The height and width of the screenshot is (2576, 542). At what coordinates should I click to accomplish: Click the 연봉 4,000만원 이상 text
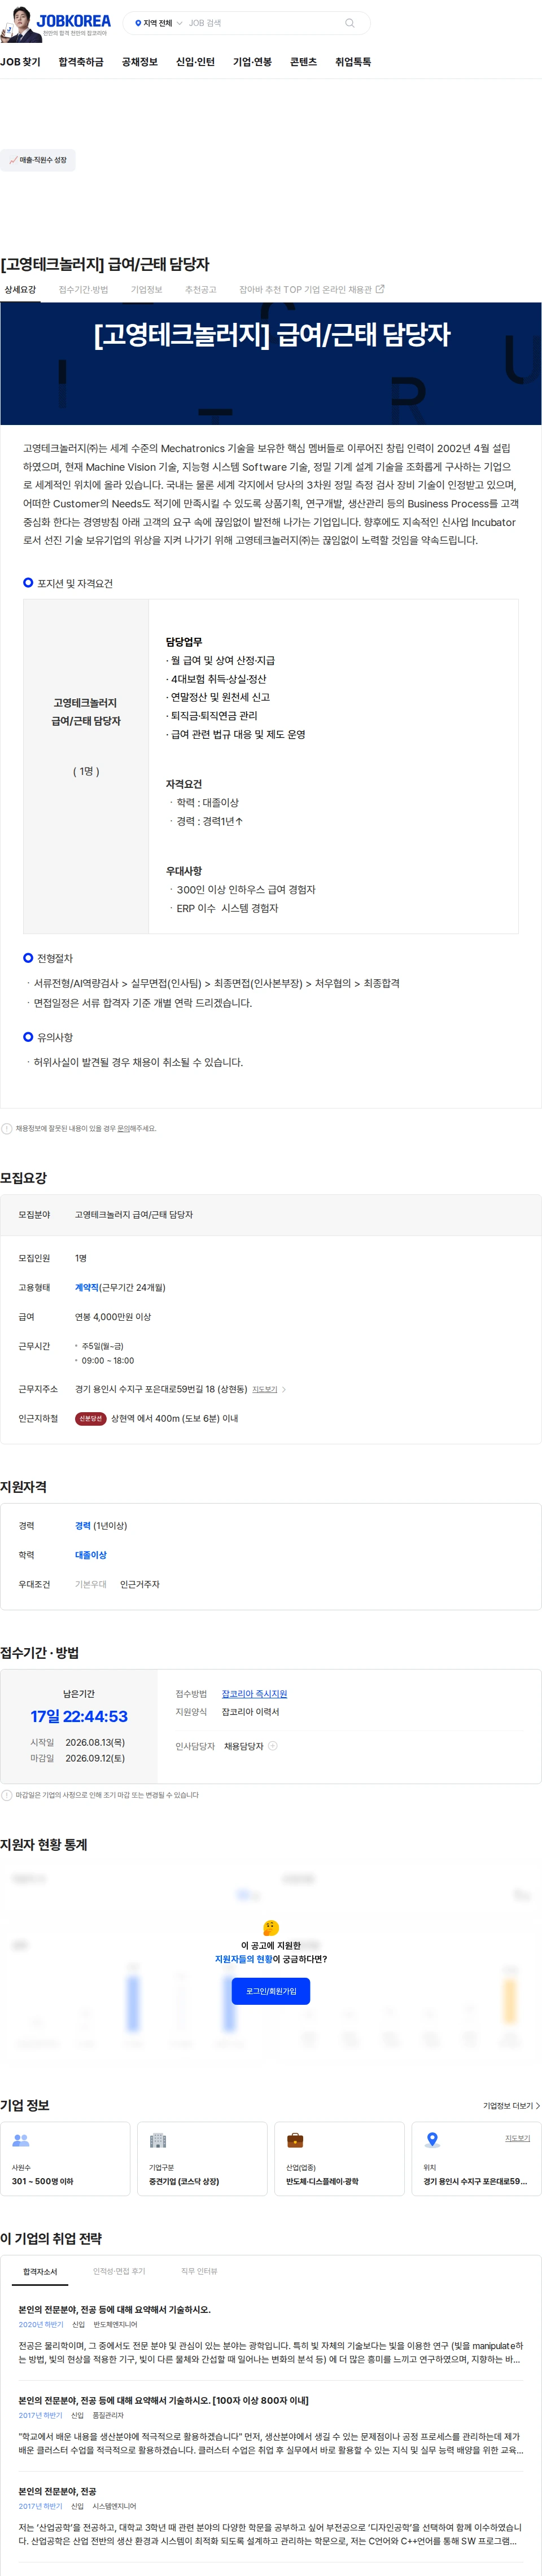(113, 1317)
